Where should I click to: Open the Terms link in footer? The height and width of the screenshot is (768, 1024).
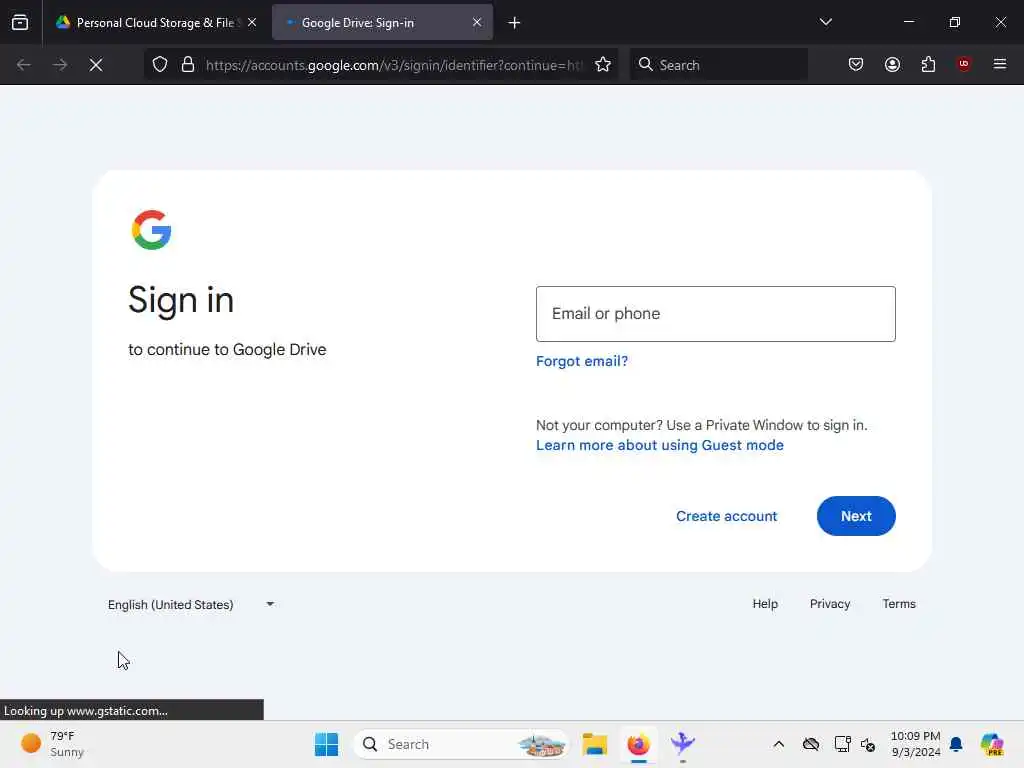click(x=899, y=604)
